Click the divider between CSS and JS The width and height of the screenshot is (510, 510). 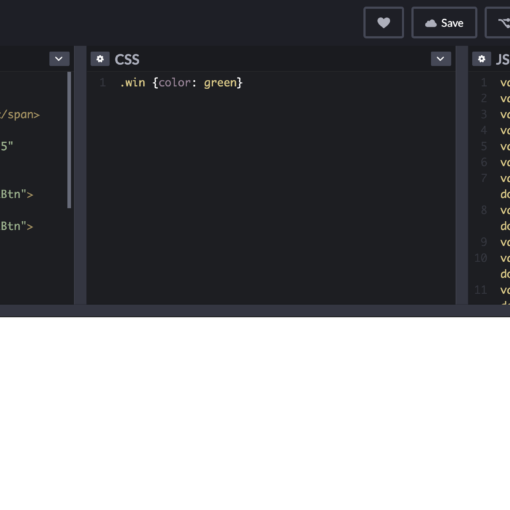(x=462, y=175)
